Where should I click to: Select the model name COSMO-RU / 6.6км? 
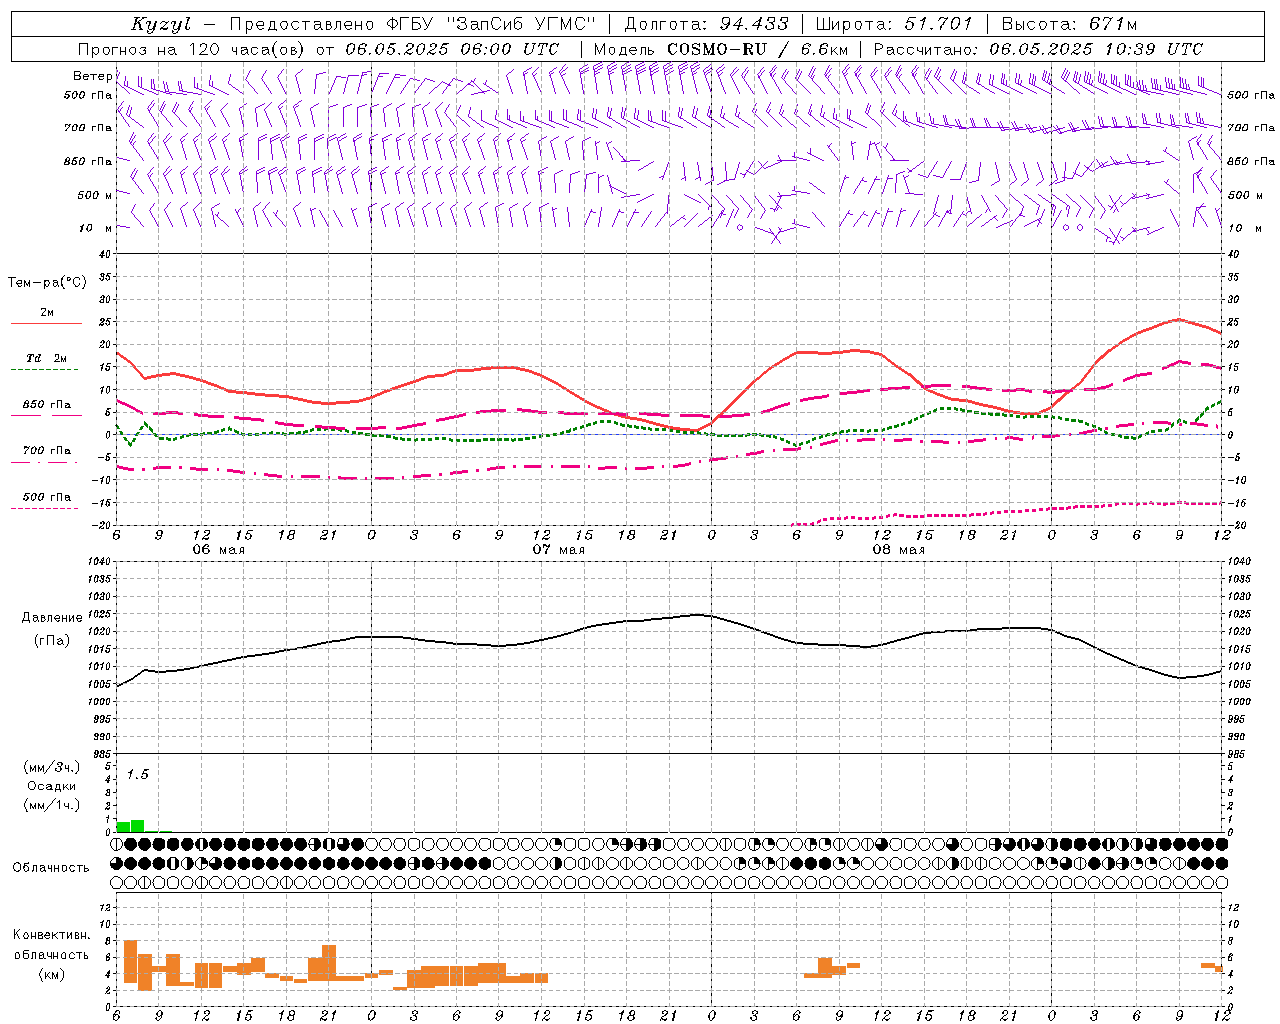(758, 49)
